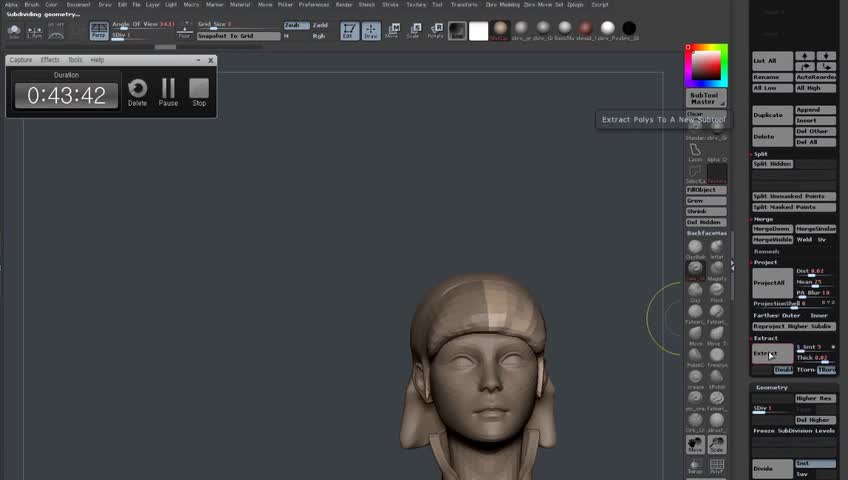Expand the Geometry panel header
Image resolution: width=848 pixels, height=480 pixels.
(771, 387)
